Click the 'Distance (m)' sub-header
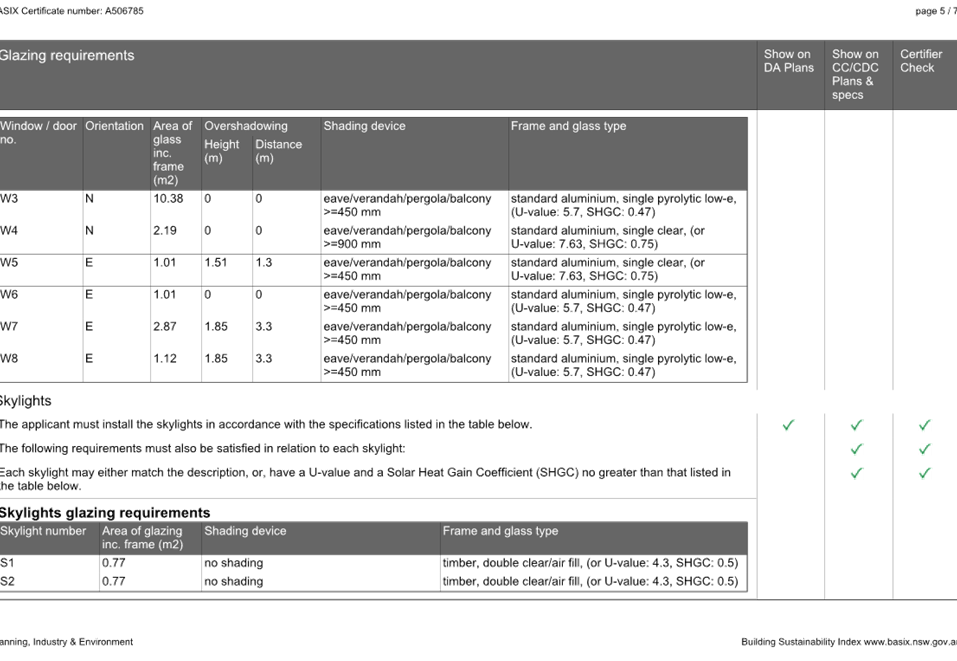Image resolution: width=957 pixels, height=661 pixels. tap(278, 151)
